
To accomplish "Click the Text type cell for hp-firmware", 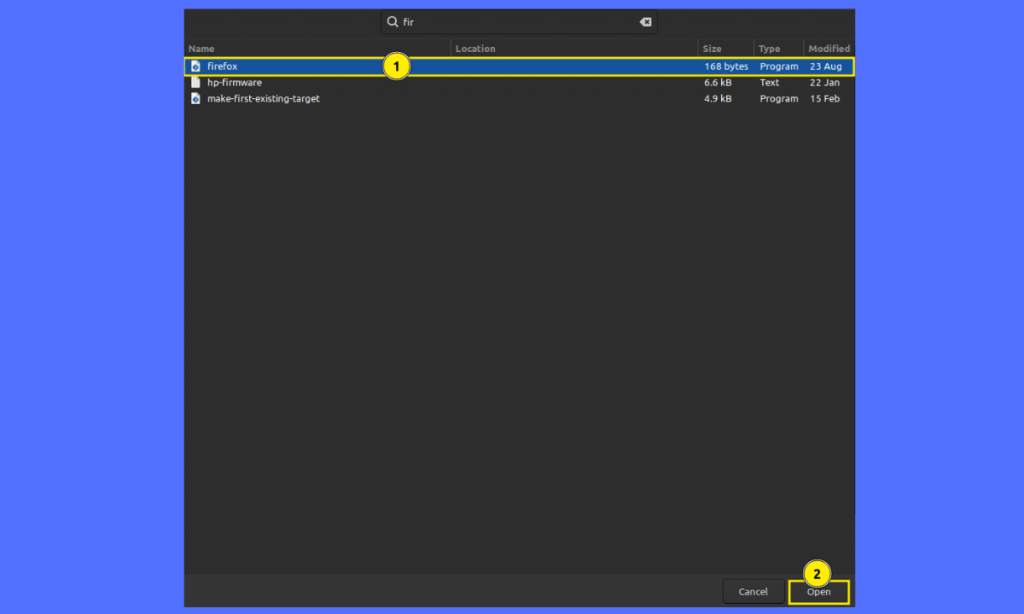I will pos(769,82).
